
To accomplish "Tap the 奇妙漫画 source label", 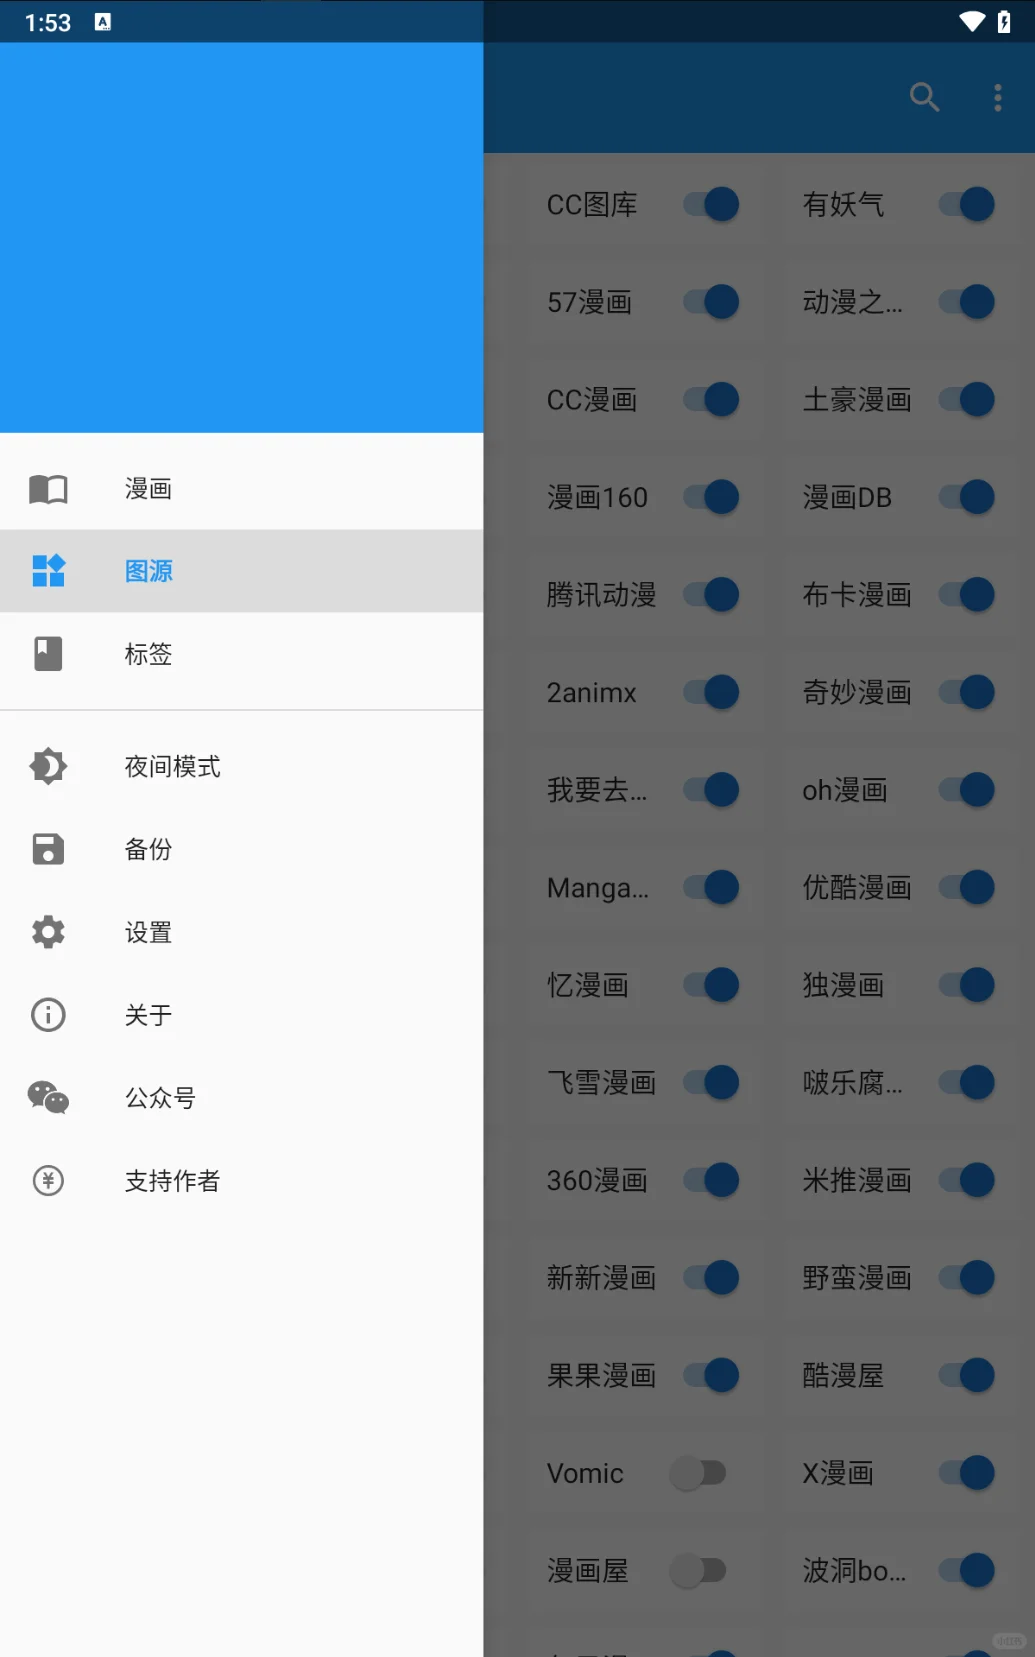I will (x=857, y=692).
